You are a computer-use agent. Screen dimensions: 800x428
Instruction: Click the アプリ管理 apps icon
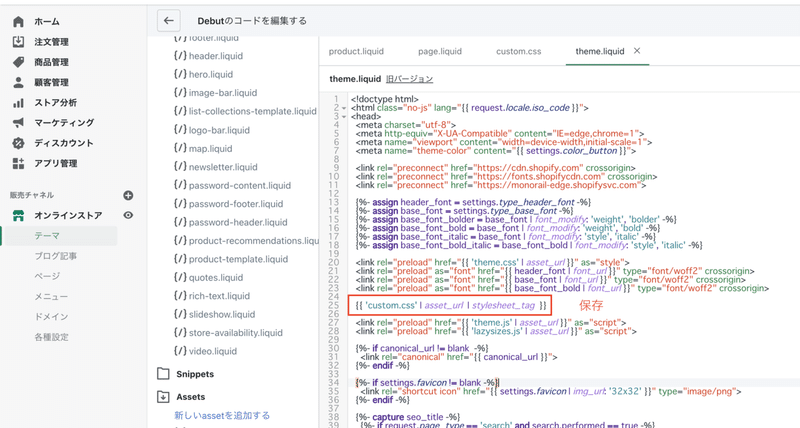[18, 163]
